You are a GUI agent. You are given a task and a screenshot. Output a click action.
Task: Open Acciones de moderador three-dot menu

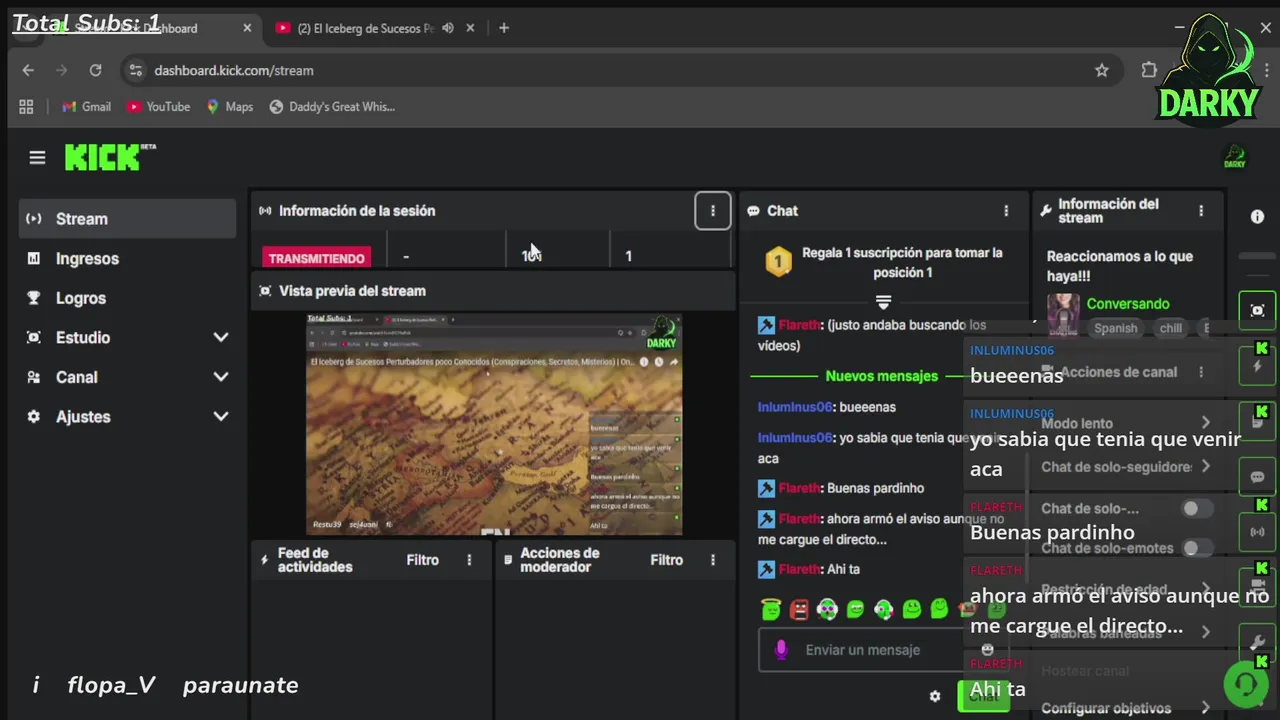click(712, 560)
